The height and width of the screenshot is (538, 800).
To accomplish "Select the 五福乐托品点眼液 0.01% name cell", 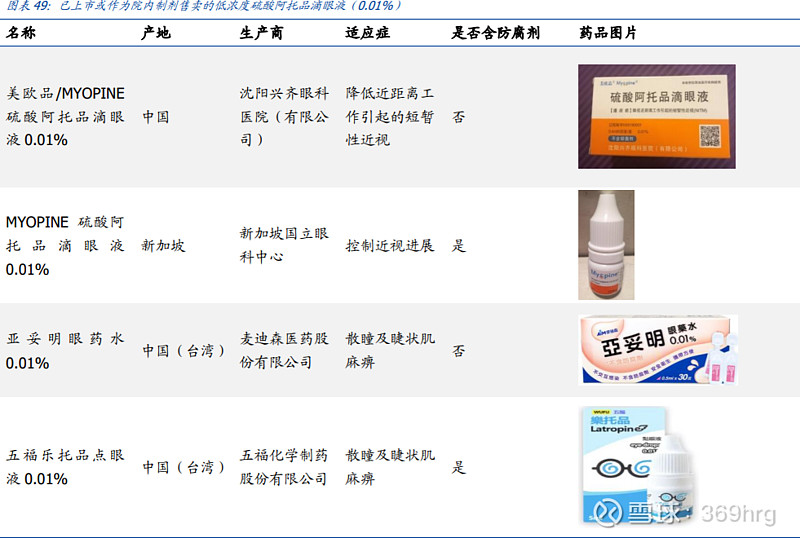I will (65, 467).
